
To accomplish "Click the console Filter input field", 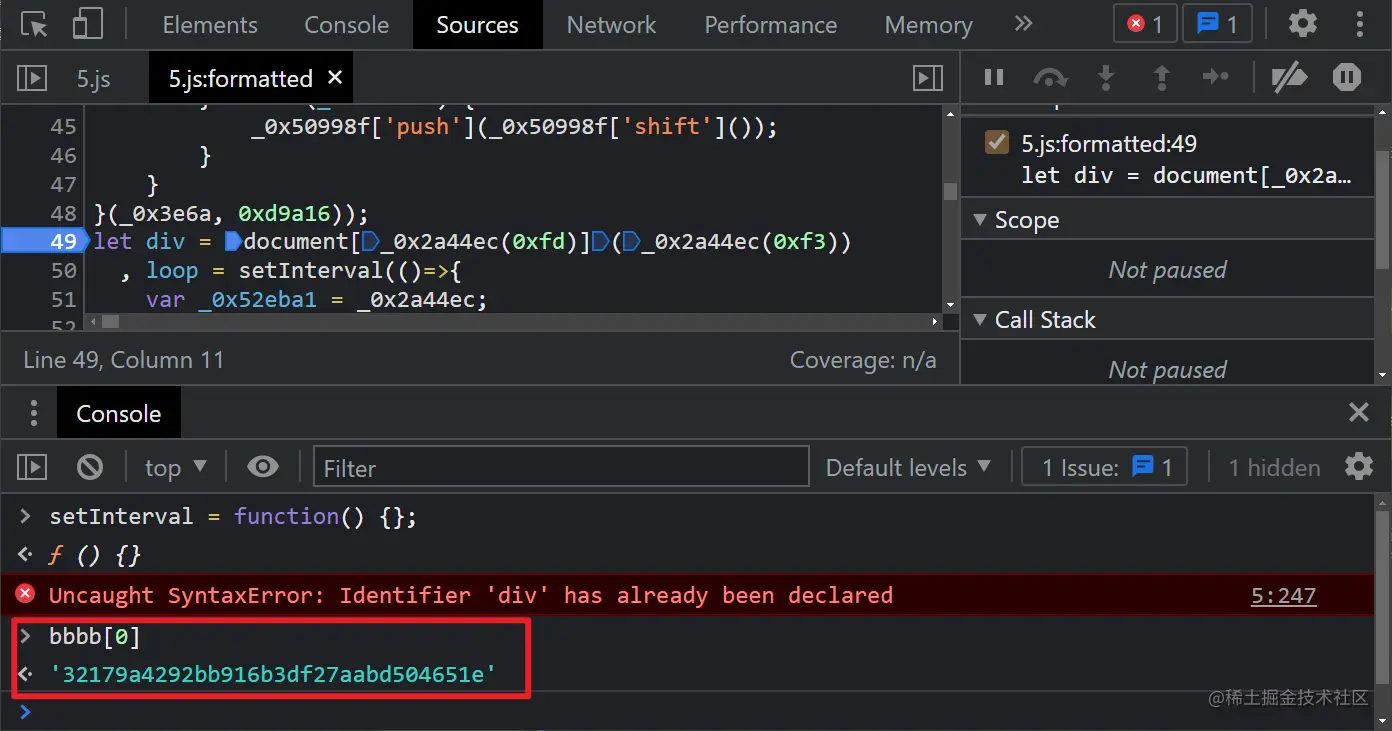I will 561,467.
